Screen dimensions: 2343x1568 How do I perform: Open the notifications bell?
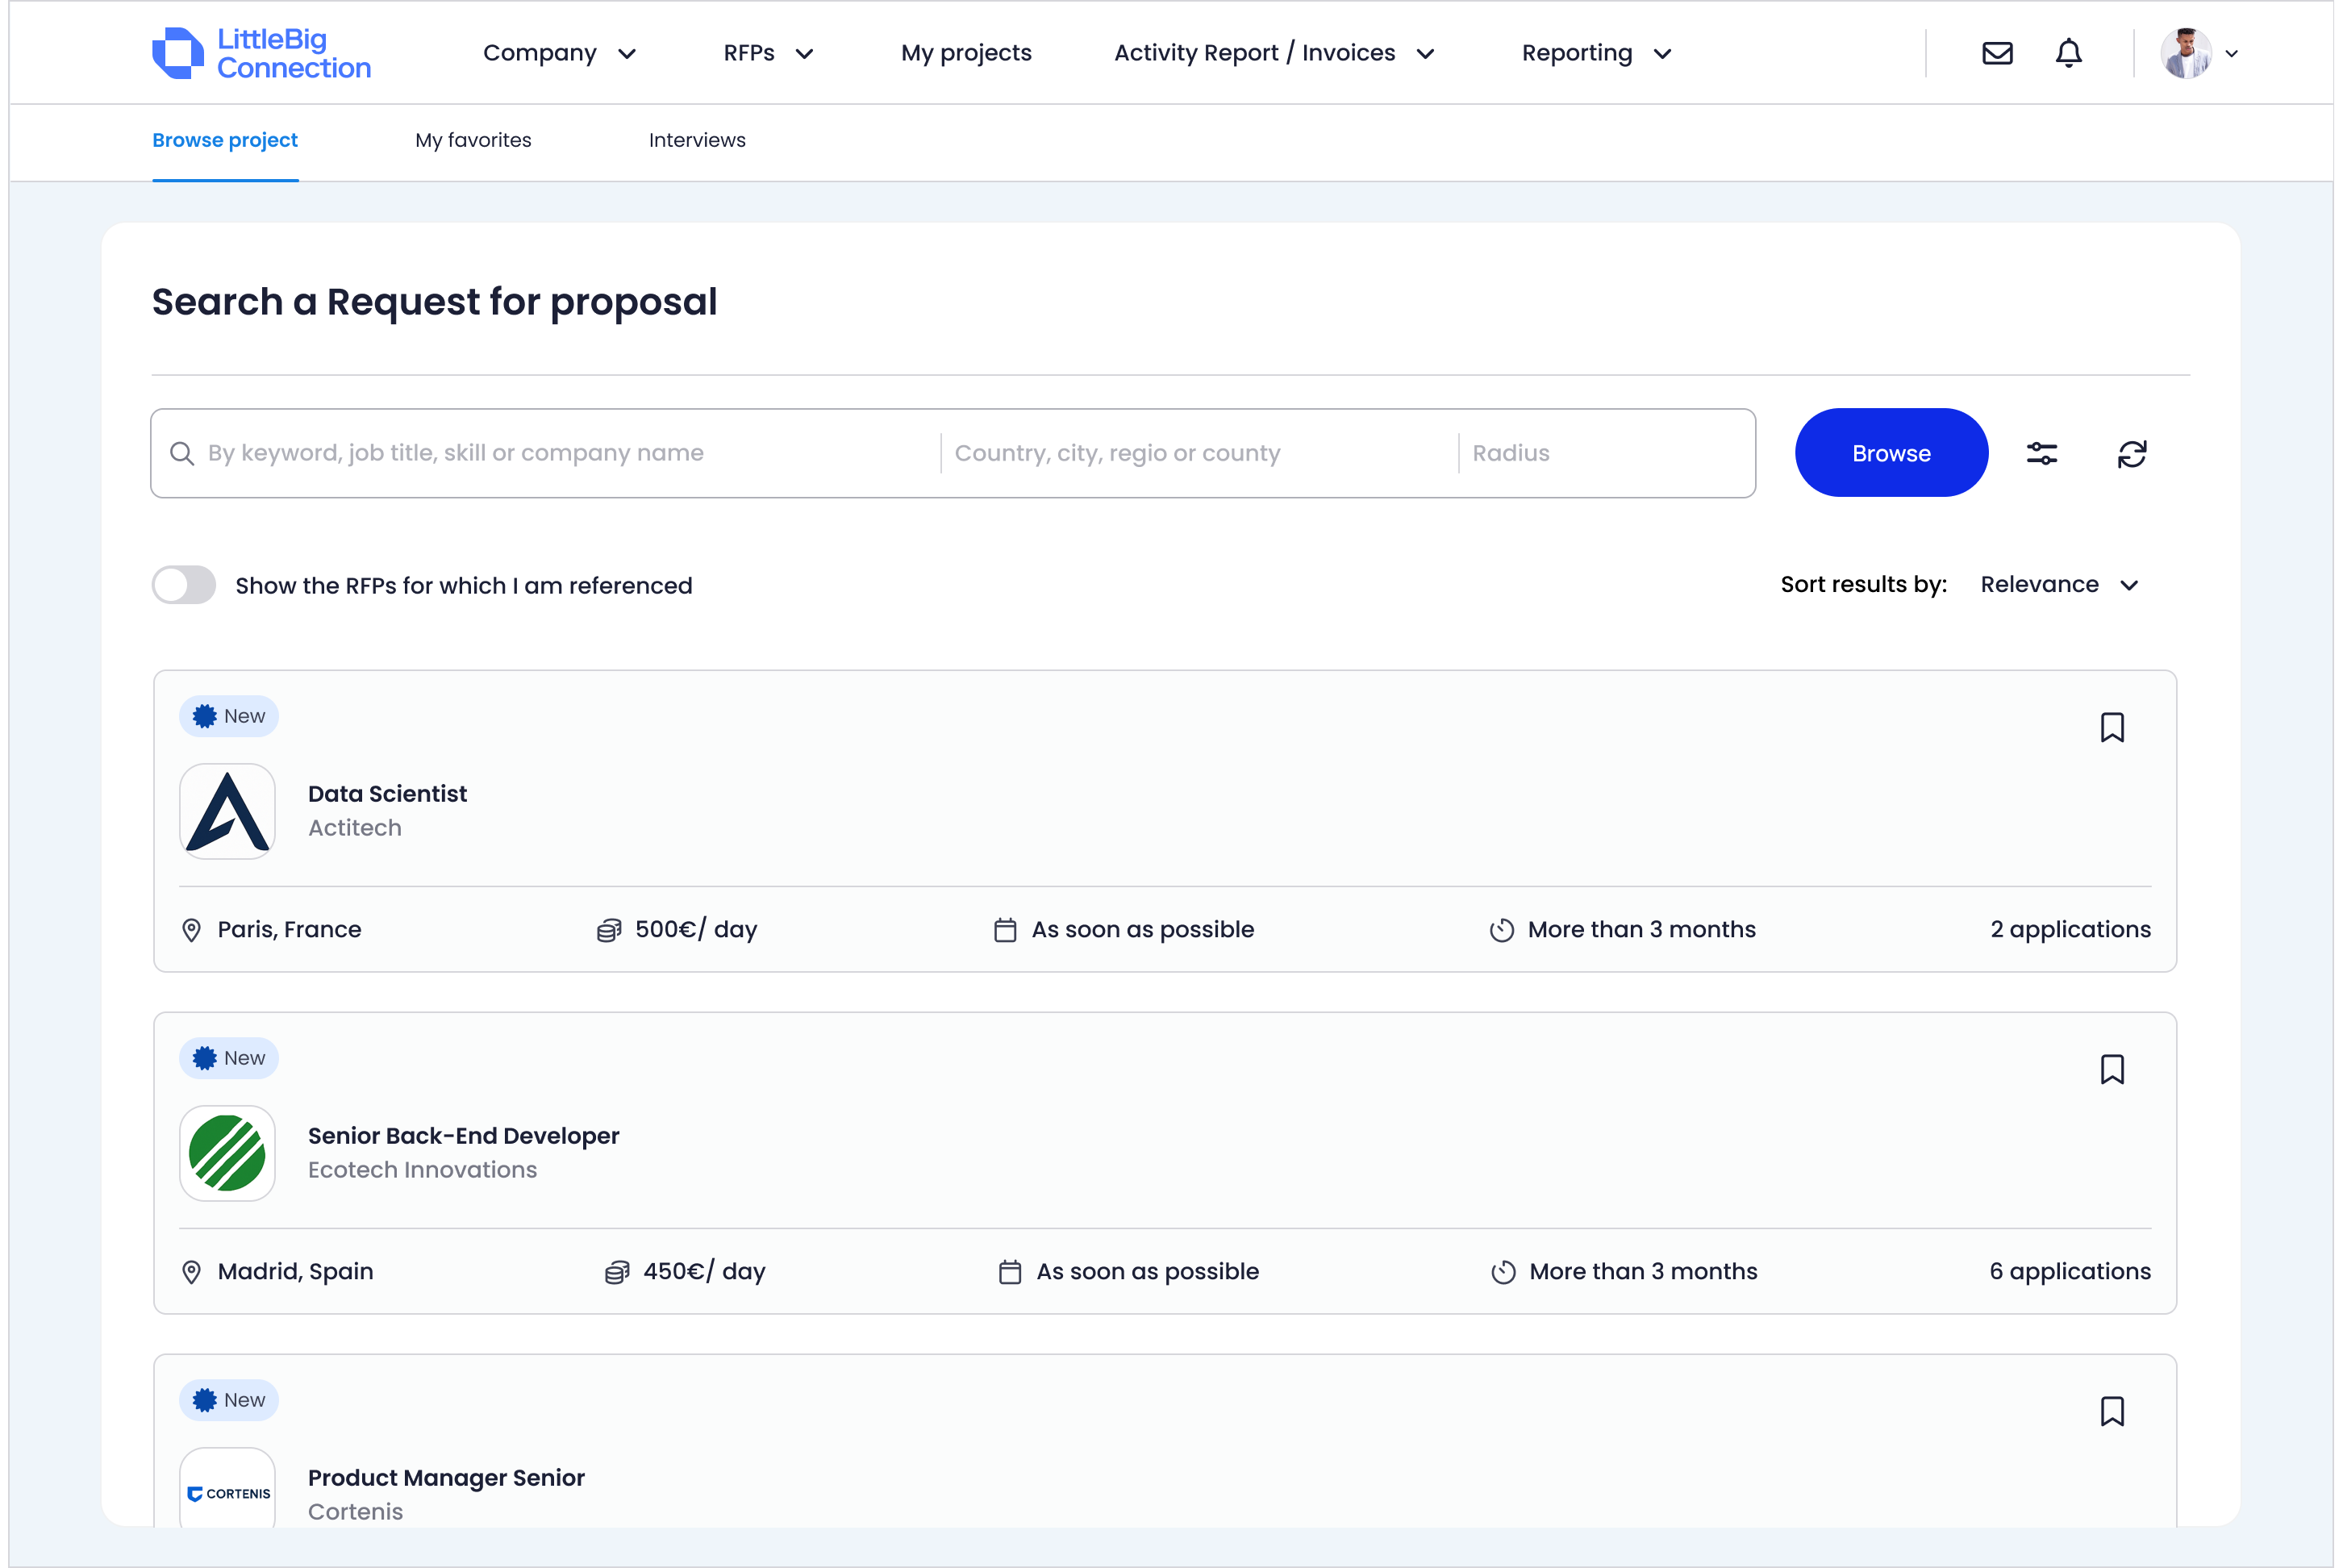click(x=2068, y=53)
